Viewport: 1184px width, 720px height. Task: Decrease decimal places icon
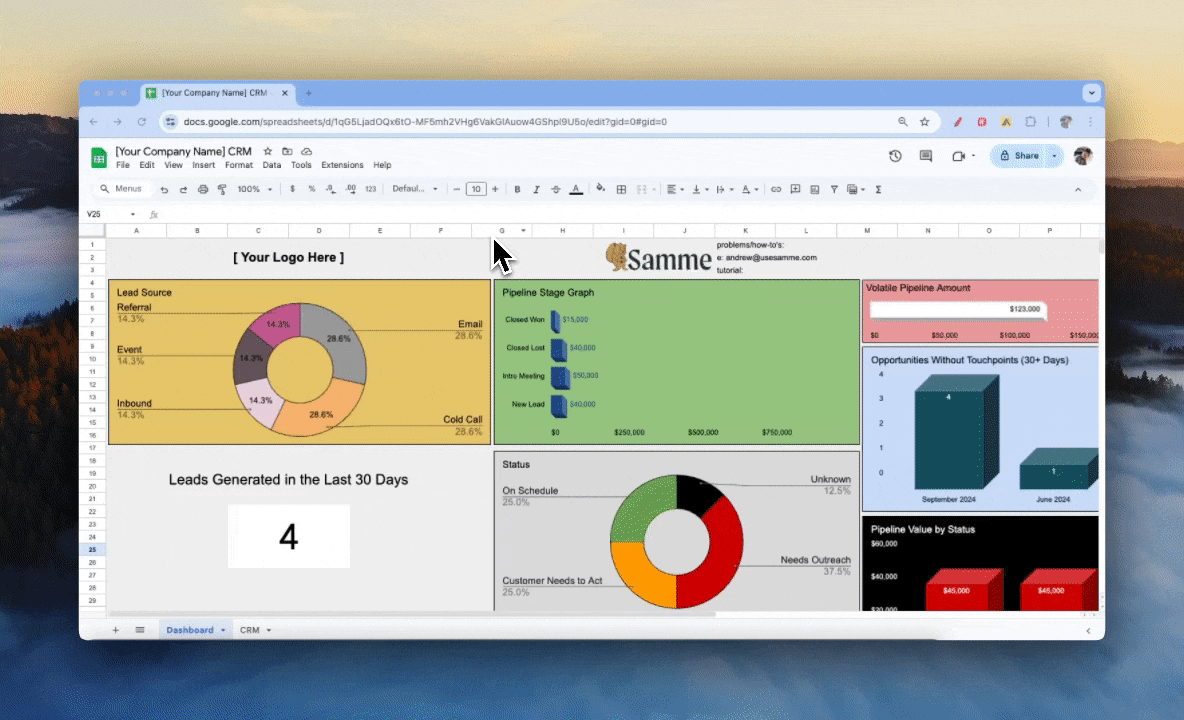(x=331, y=189)
